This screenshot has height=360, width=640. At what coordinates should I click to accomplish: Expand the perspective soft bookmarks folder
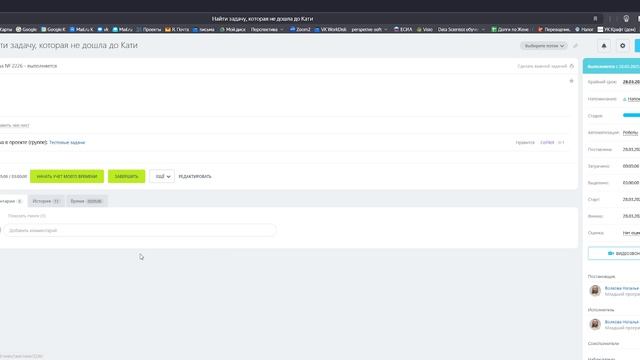pyautogui.click(x=369, y=29)
